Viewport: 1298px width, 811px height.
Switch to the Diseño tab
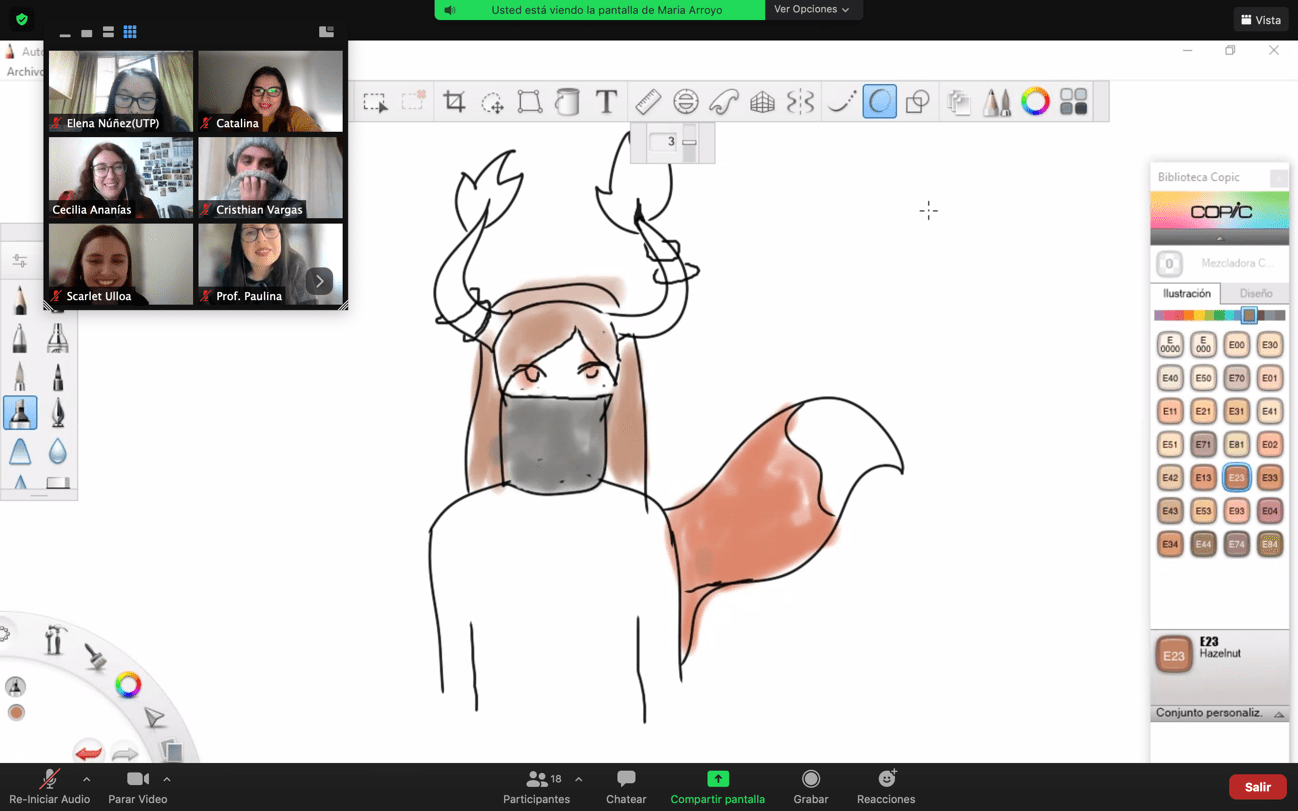coord(1256,294)
